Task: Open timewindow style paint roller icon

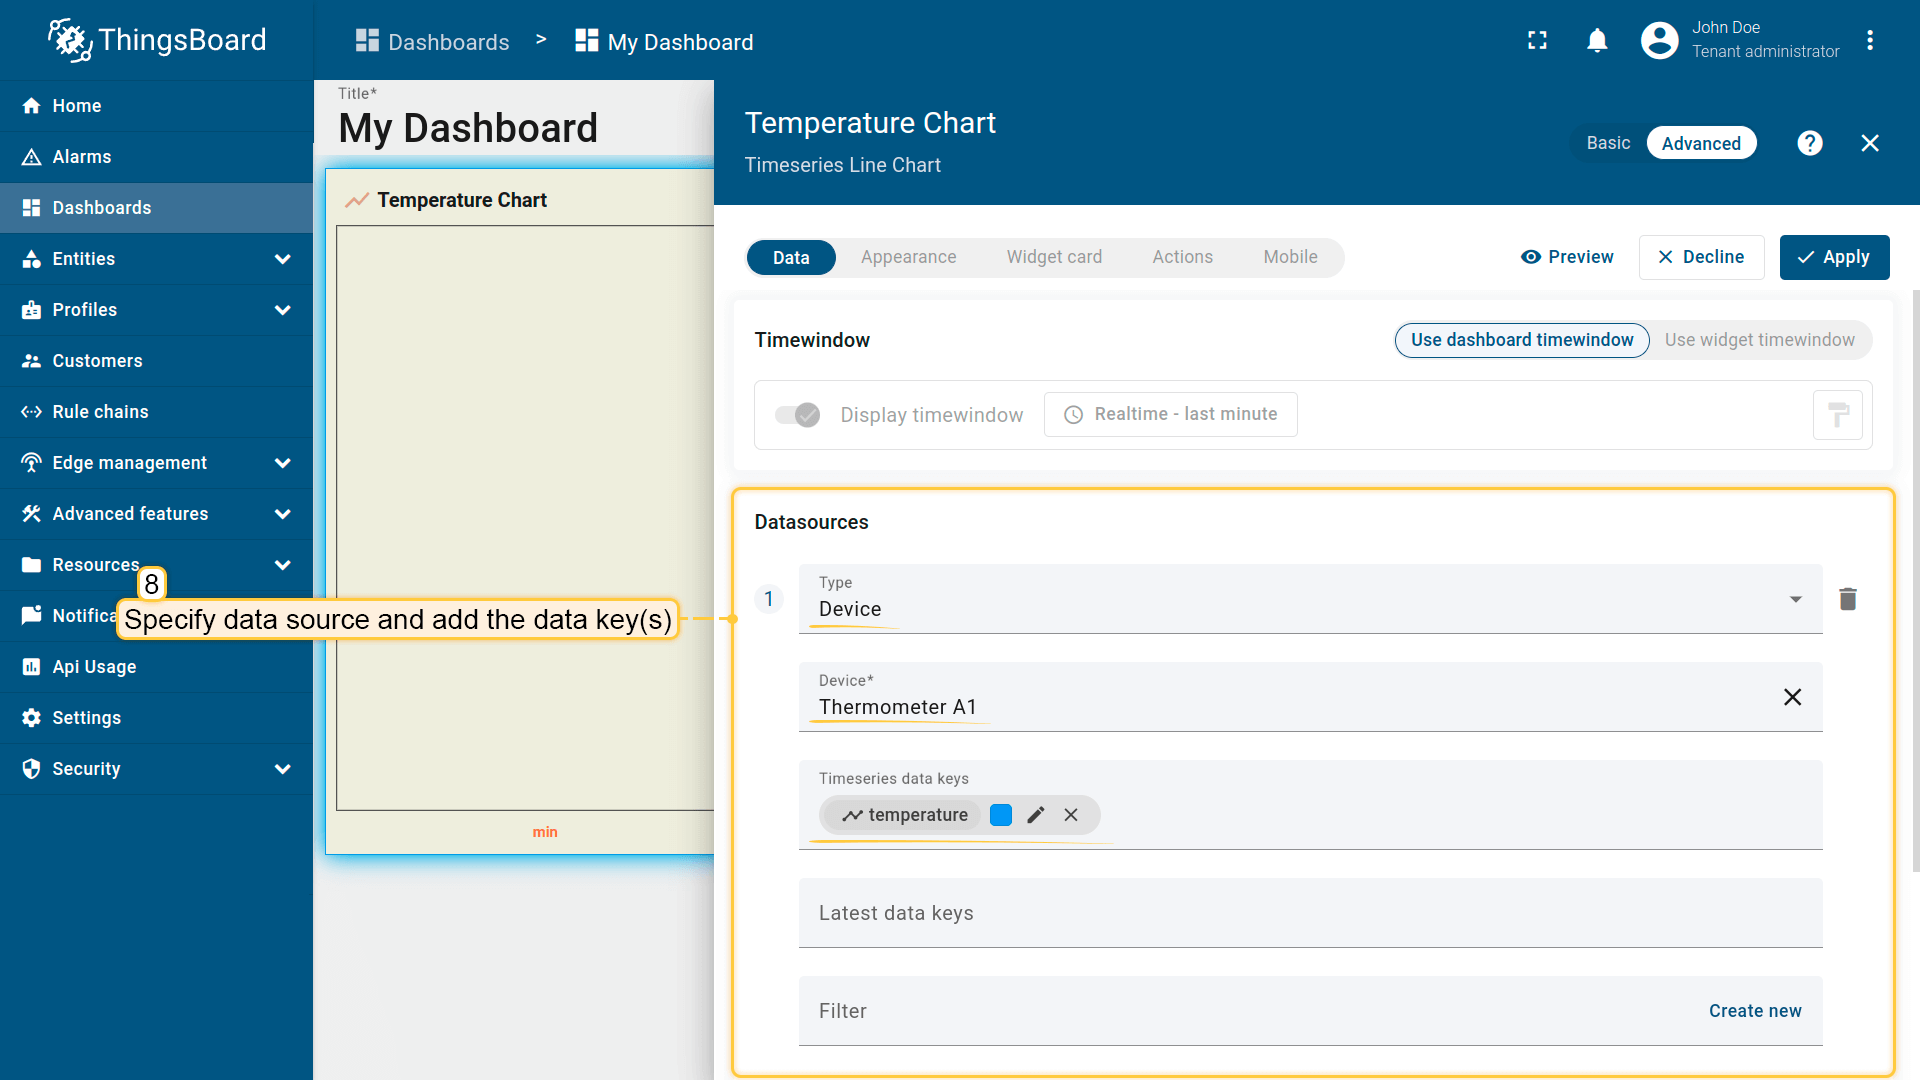Action: (x=1837, y=415)
